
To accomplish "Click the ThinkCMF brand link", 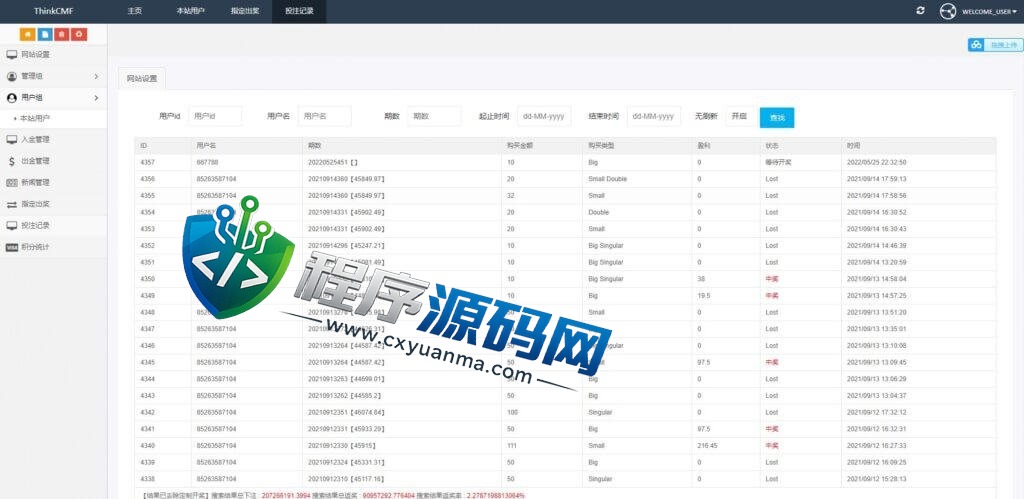I will 52,11.
